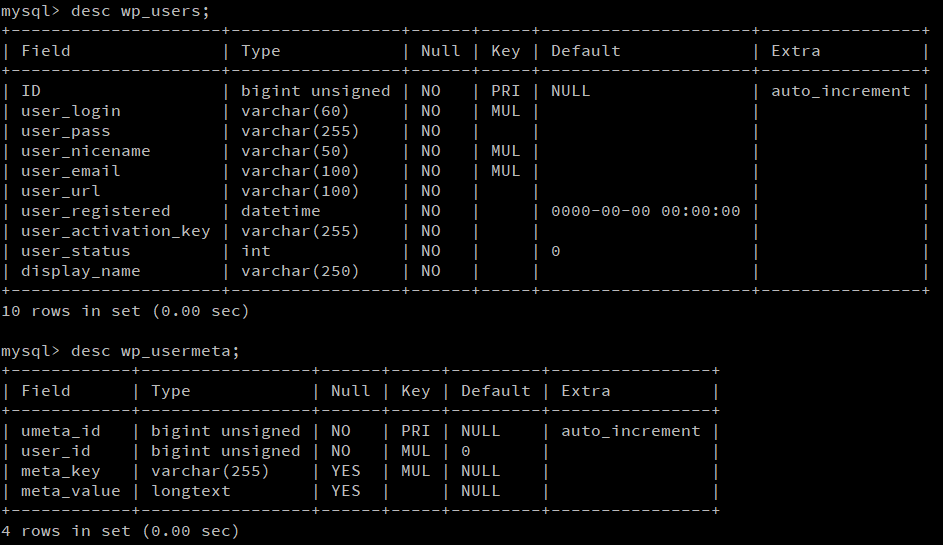Click the umeta_id field name
Screen dimensions: 943x545
[x=60, y=431]
